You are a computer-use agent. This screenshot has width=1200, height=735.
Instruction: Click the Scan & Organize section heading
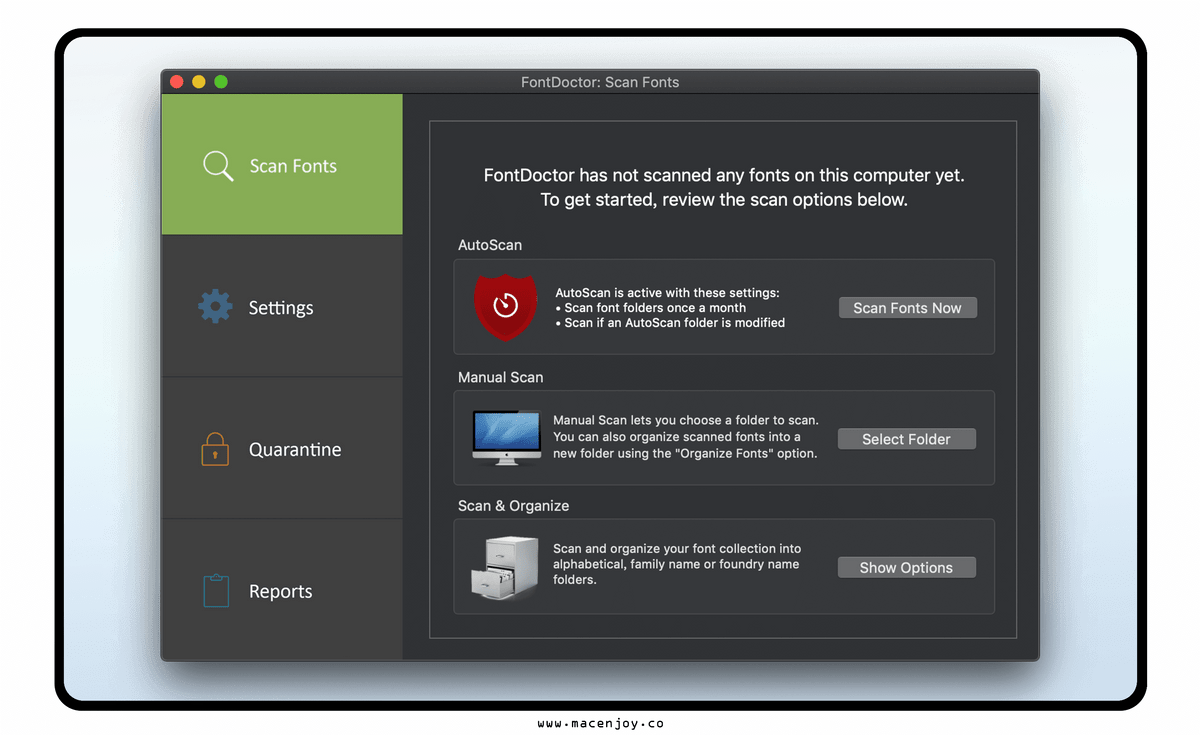(514, 506)
